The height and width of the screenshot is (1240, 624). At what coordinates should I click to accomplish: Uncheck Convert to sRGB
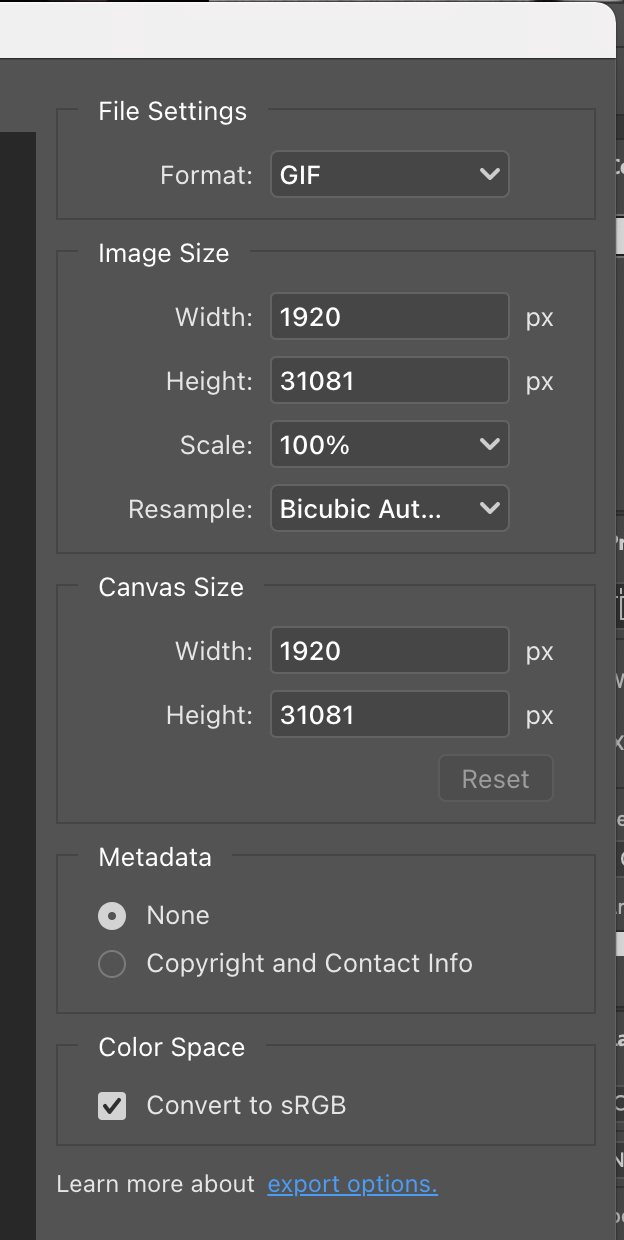(112, 1105)
